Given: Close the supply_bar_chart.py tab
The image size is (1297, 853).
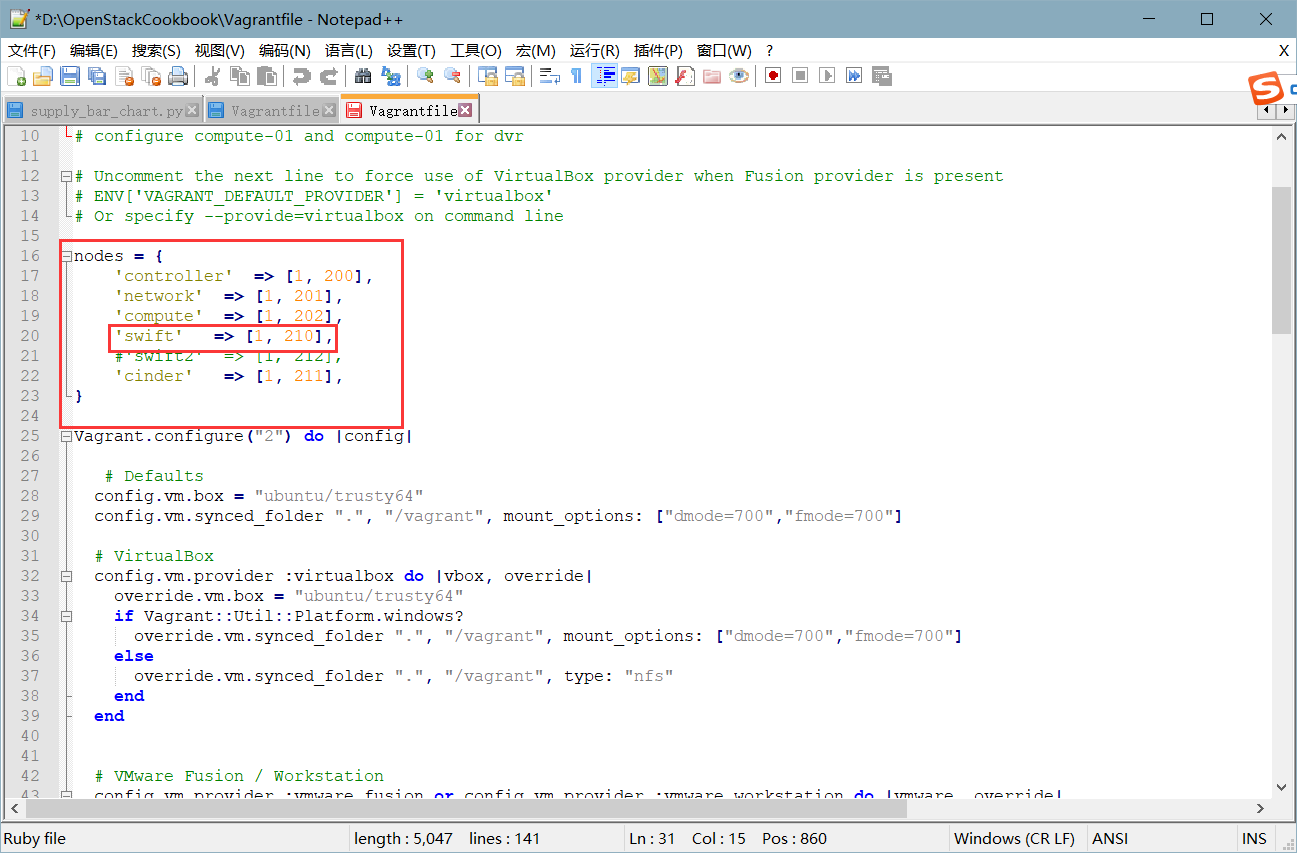Looking at the screenshot, I should pos(192,111).
